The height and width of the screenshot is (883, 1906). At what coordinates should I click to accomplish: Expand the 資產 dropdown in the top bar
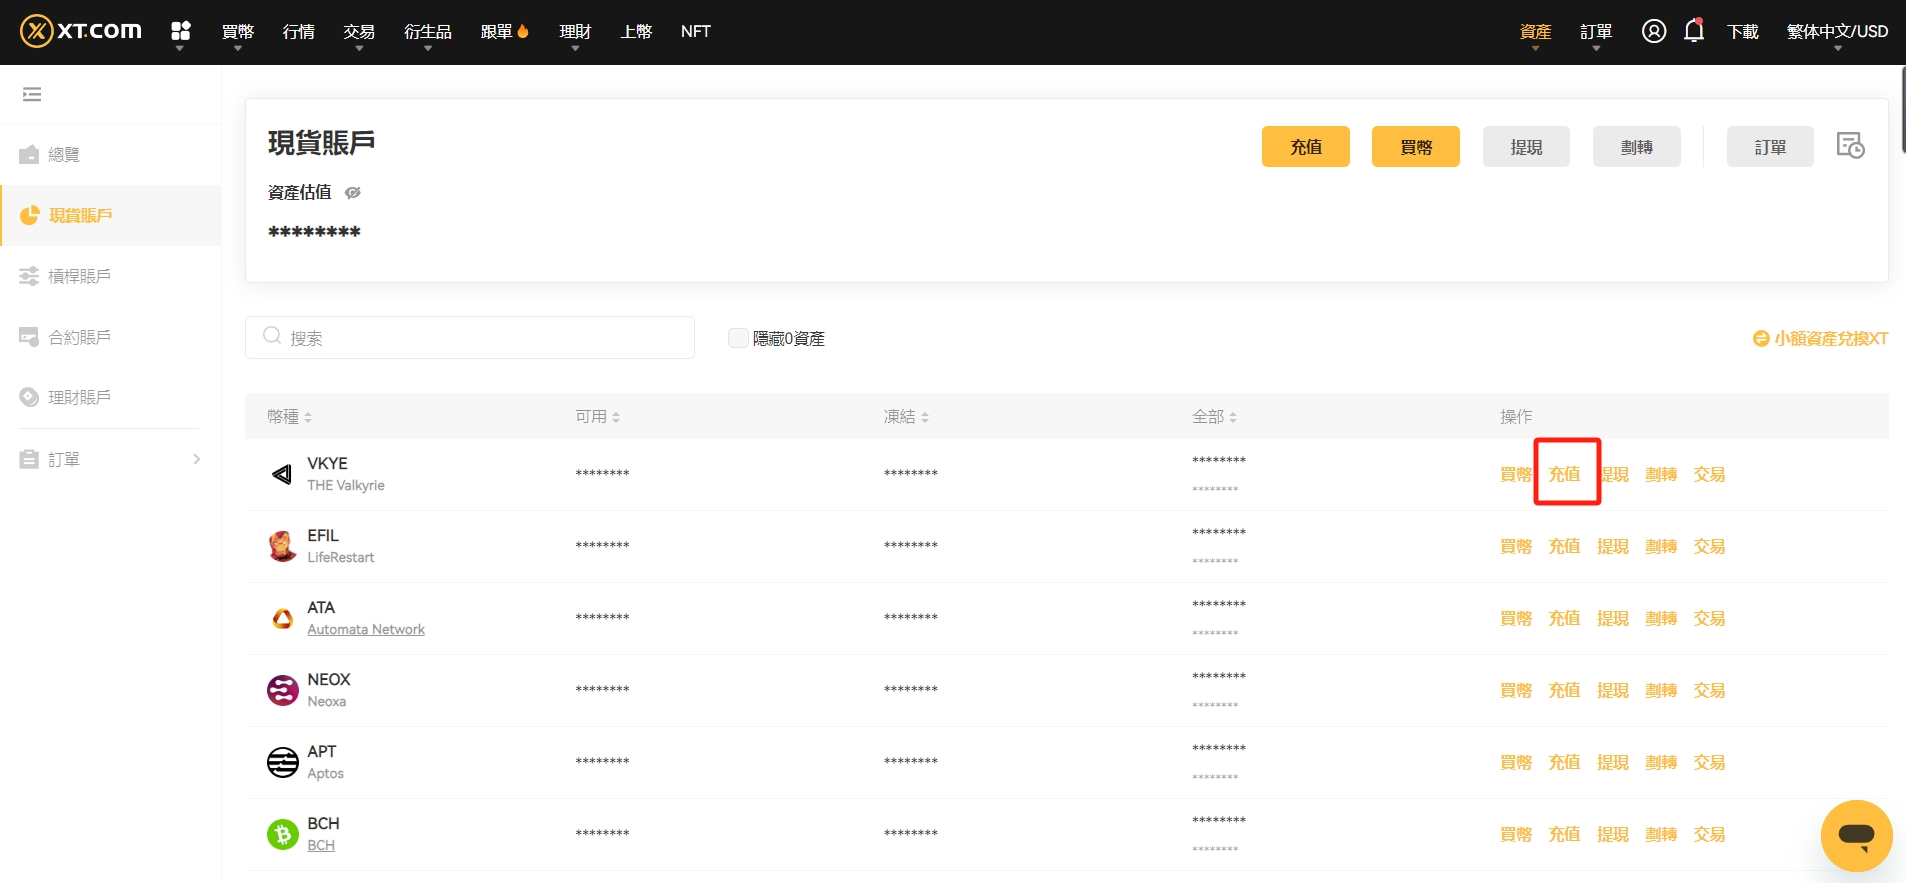(x=1535, y=32)
